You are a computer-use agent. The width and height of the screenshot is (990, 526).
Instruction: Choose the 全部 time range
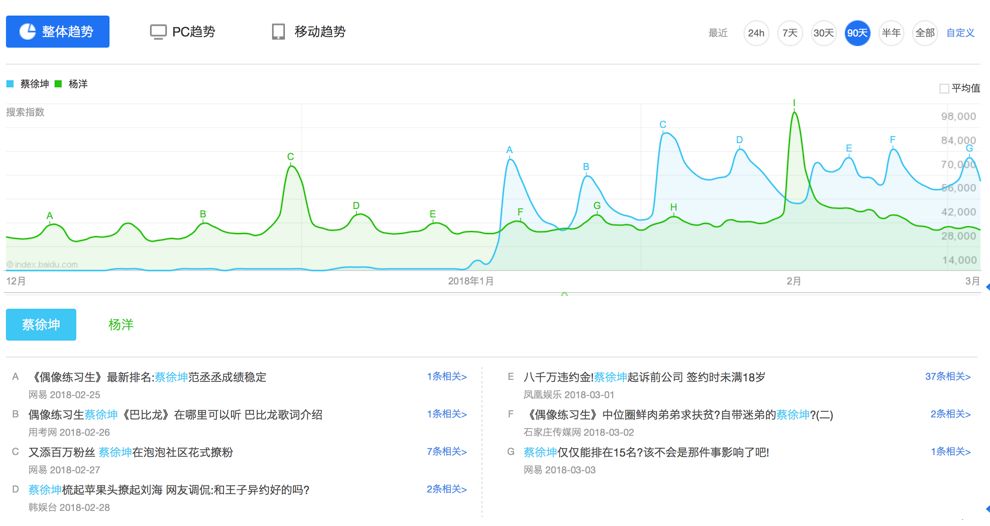click(924, 33)
